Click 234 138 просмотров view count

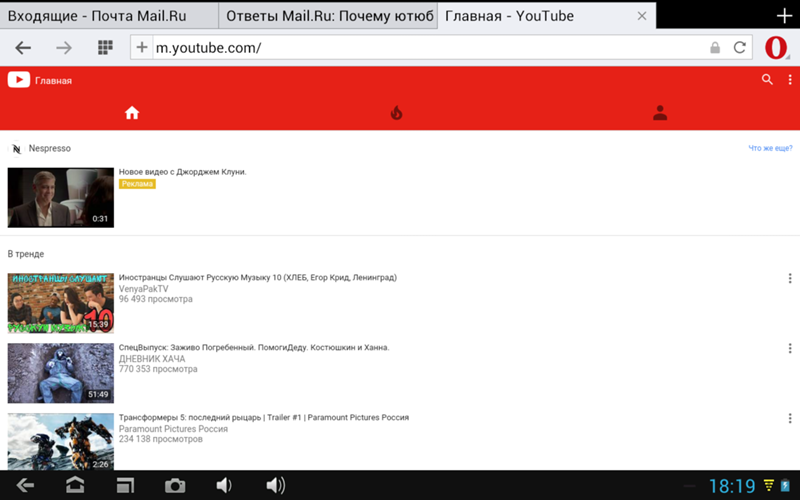(161, 439)
